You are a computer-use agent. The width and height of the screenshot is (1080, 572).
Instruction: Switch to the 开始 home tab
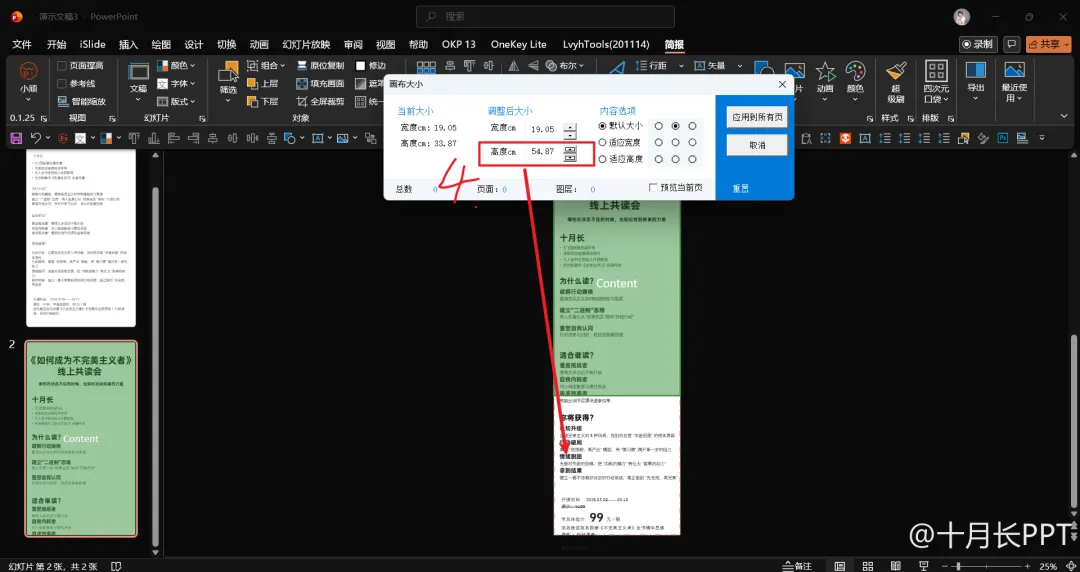[x=56, y=44]
